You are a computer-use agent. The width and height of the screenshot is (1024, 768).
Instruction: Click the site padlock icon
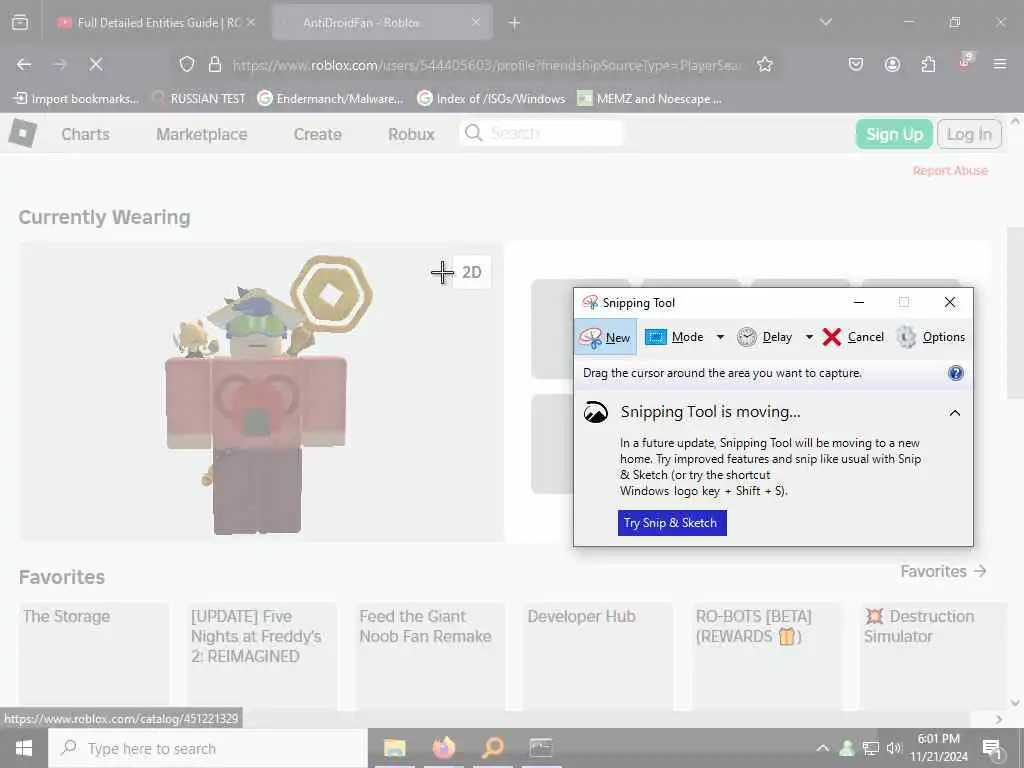(215, 65)
